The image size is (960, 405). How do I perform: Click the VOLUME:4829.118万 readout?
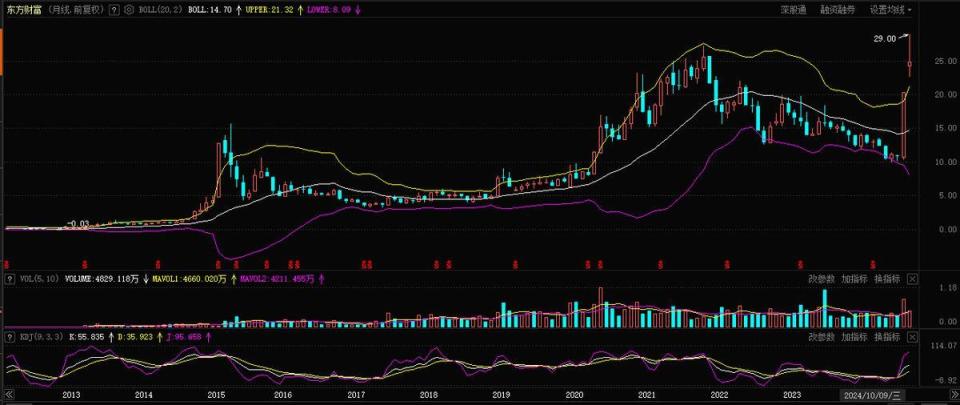pos(100,279)
